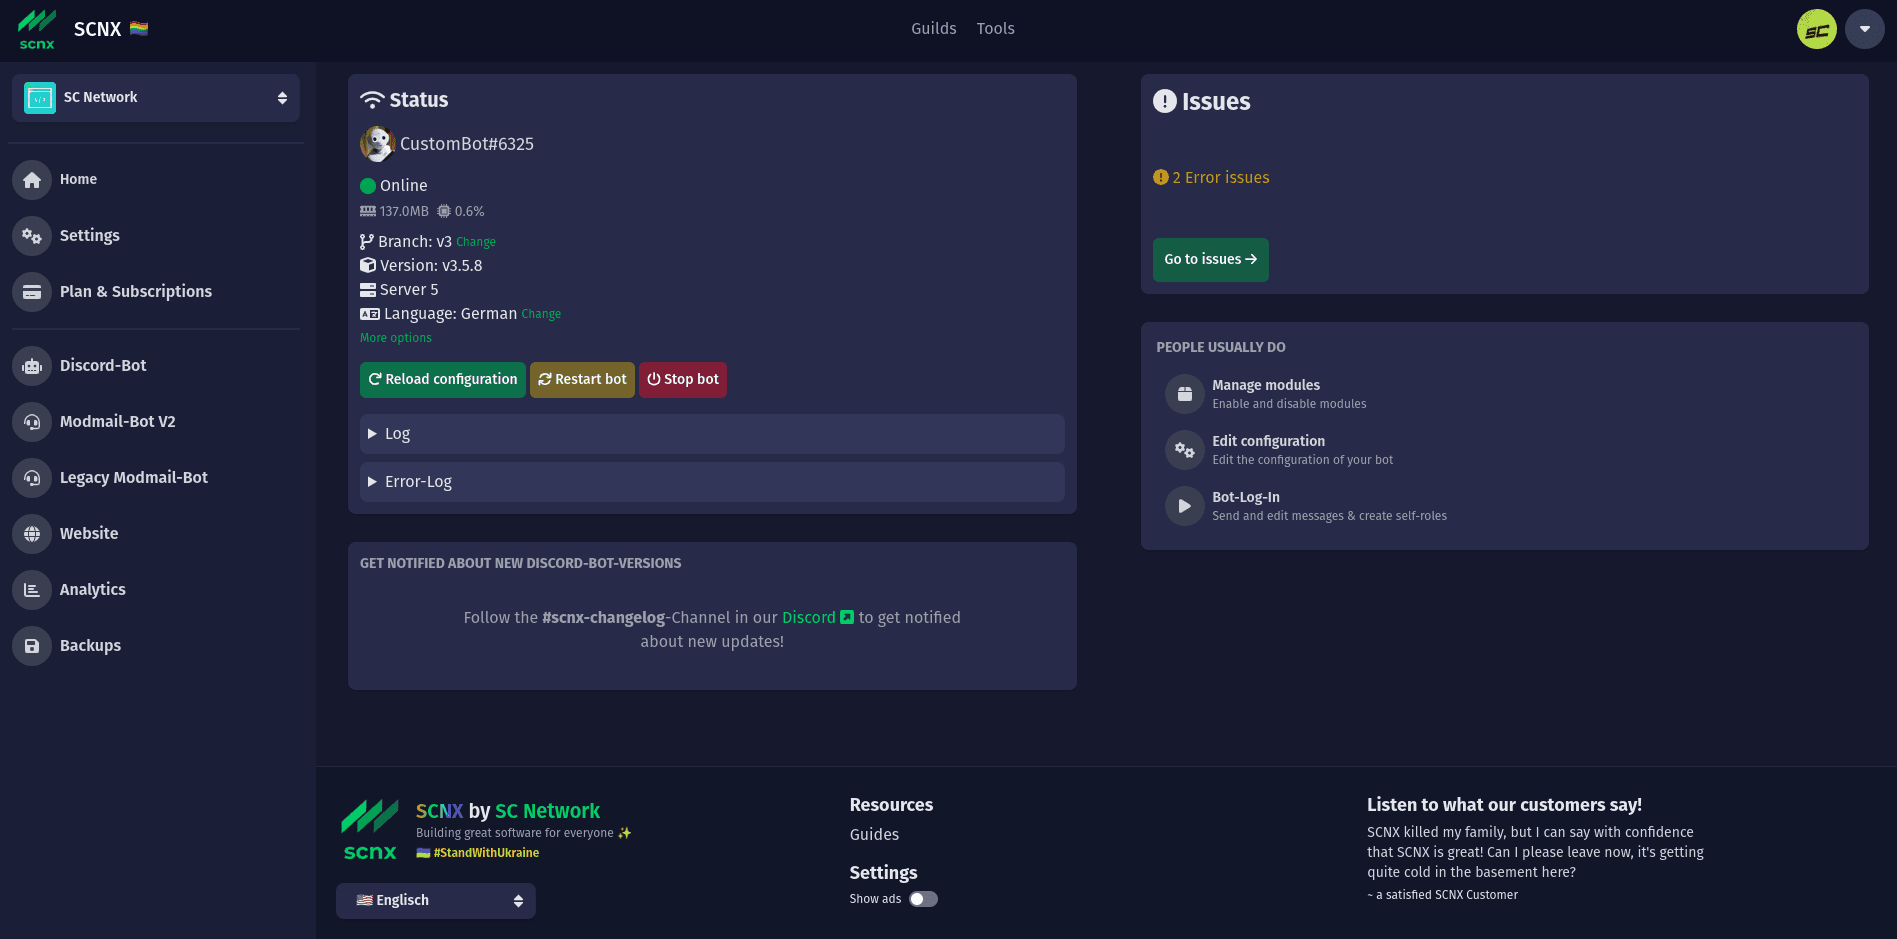Open the Backups disk icon
The image size is (1897, 939).
(x=32, y=646)
